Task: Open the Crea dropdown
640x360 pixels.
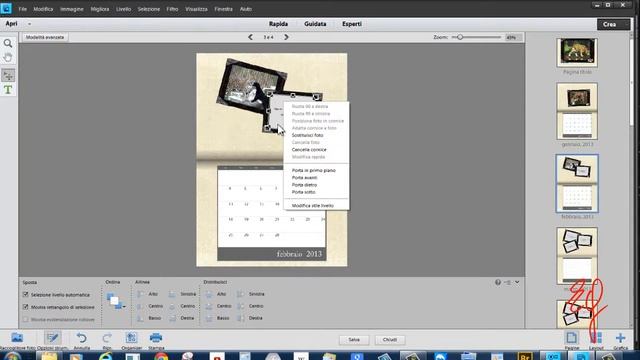Action: click(x=613, y=24)
